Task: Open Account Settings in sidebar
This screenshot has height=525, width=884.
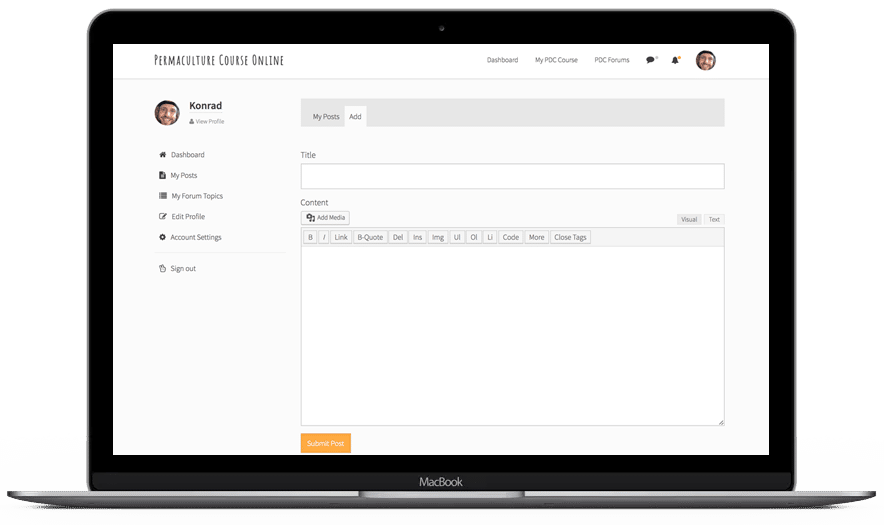Action: click(195, 237)
